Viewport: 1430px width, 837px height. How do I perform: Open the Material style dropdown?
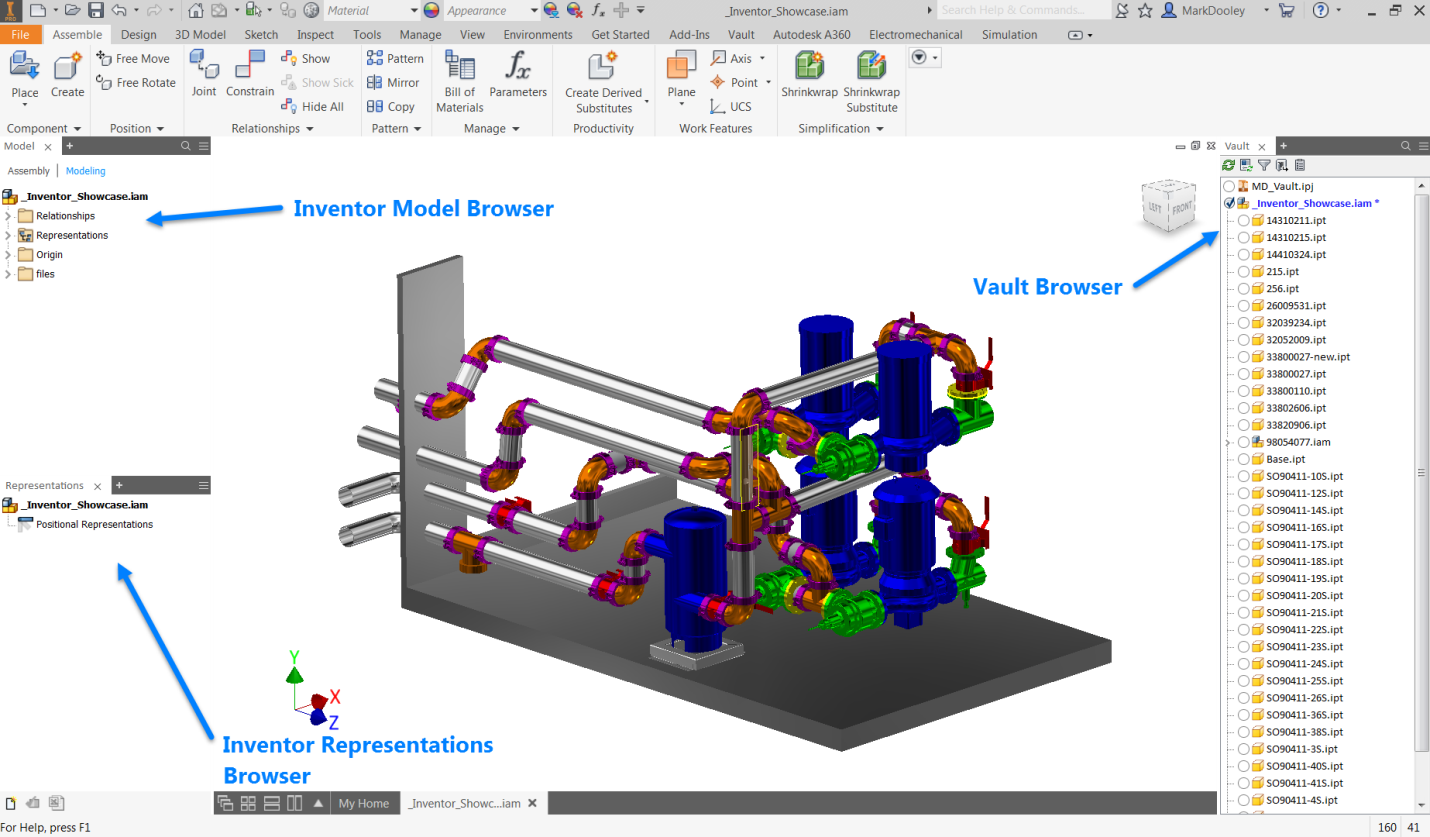[415, 10]
